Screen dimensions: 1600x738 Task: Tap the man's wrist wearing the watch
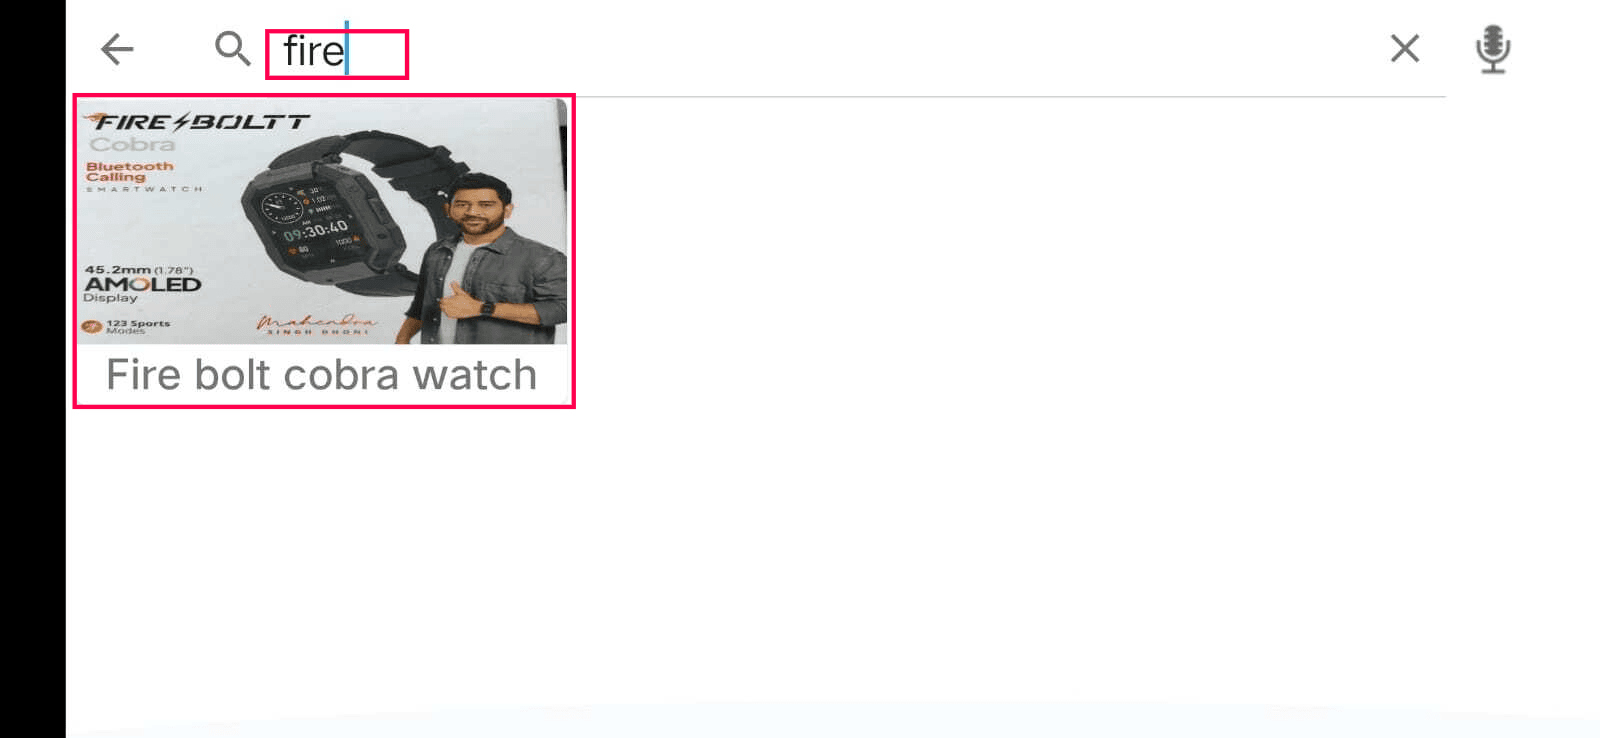(x=487, y=309)
